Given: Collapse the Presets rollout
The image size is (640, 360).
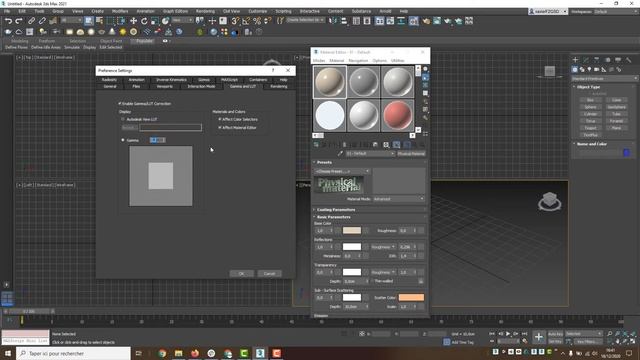Looking at the screenshot, I should click(x=324, y=162).
